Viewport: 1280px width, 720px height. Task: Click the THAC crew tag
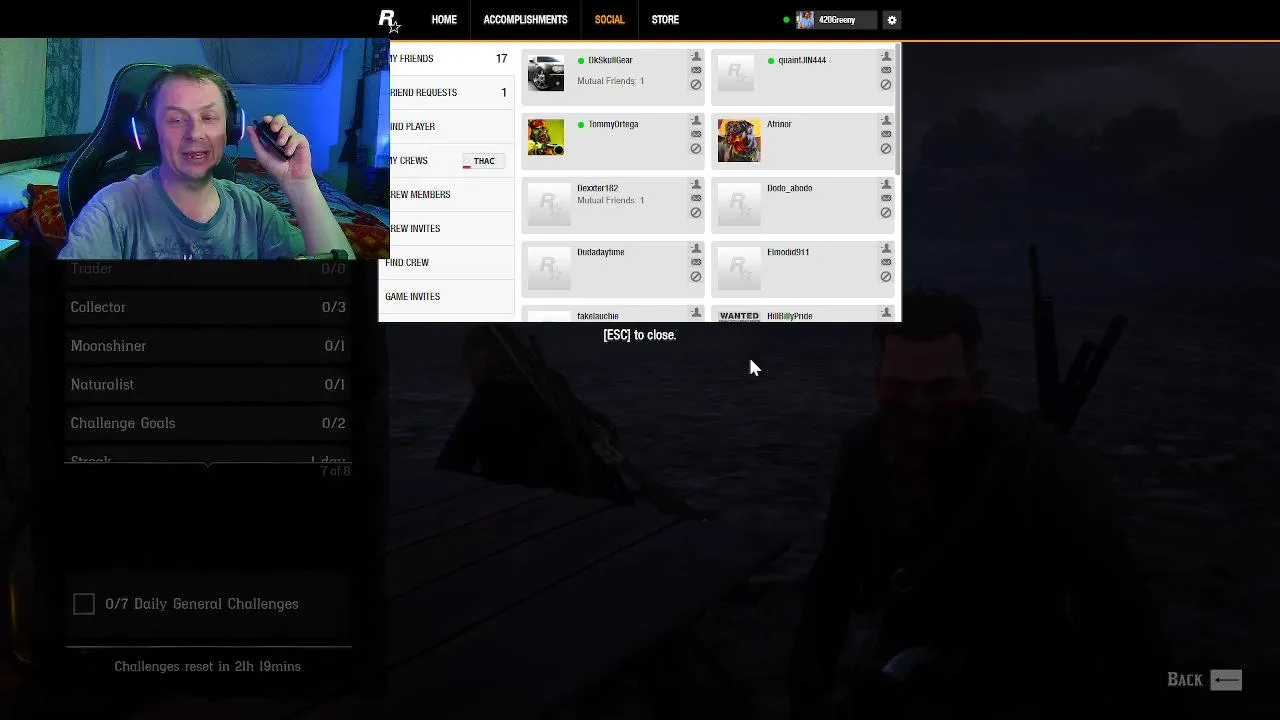click(483, 161)
